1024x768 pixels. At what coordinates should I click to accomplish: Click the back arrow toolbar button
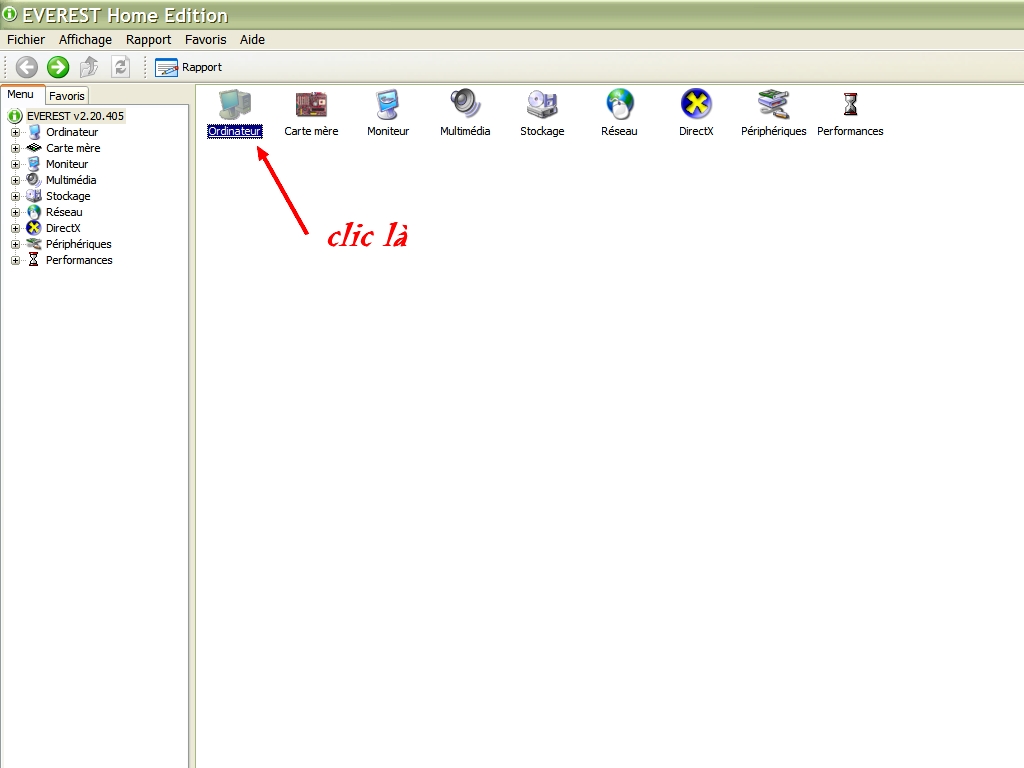(x=27, y=67)
